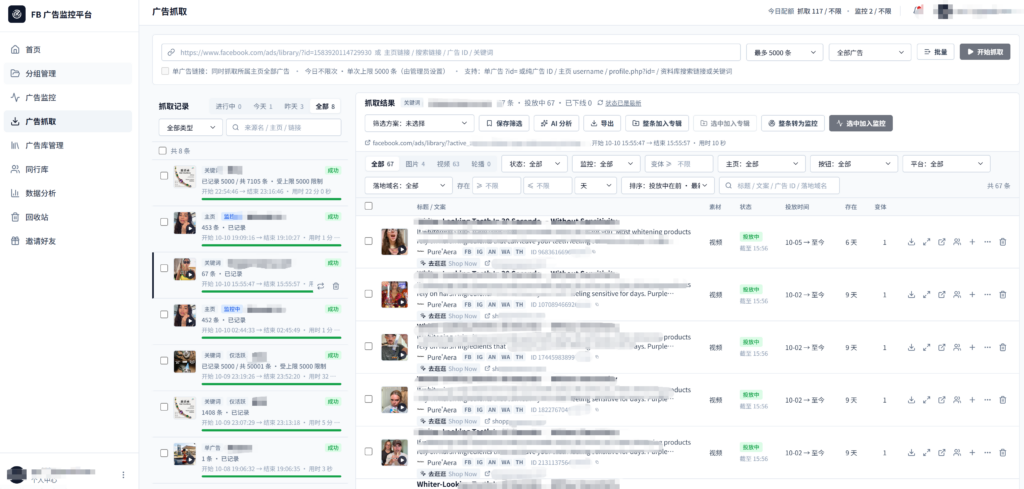Open the 按钮: 全部 dropdown
This screenshot has height=489, width=1024.
pyautogui.click(x=853, y=164)
